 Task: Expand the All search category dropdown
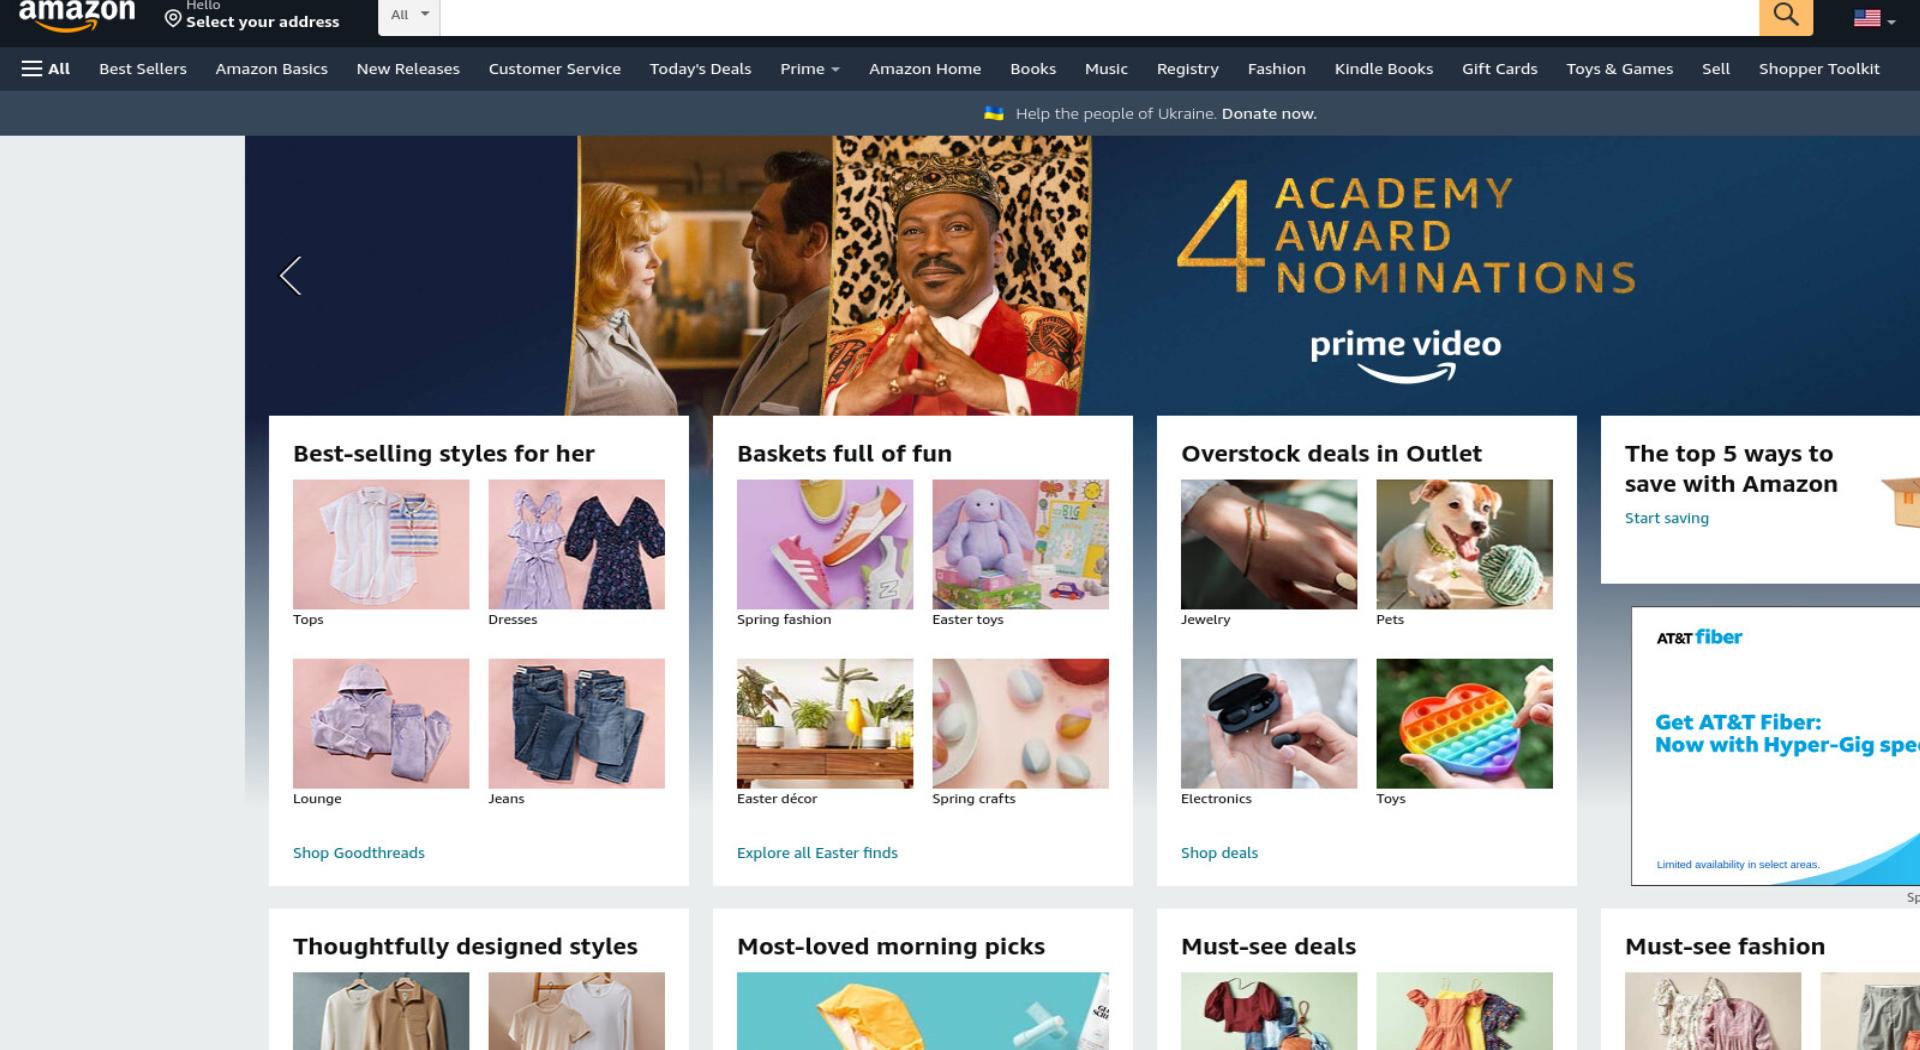pyautogui.click(x=409, y=17)
